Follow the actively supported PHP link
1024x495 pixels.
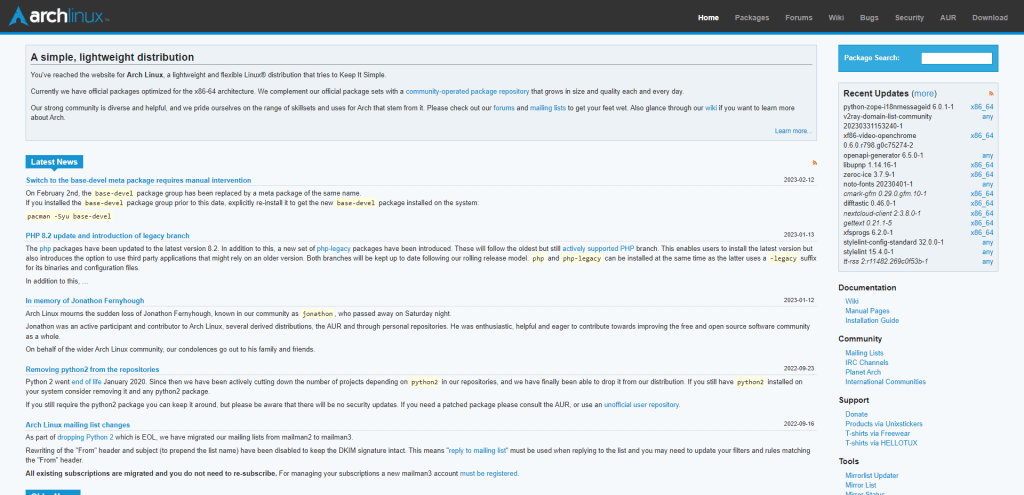point(598,249)
